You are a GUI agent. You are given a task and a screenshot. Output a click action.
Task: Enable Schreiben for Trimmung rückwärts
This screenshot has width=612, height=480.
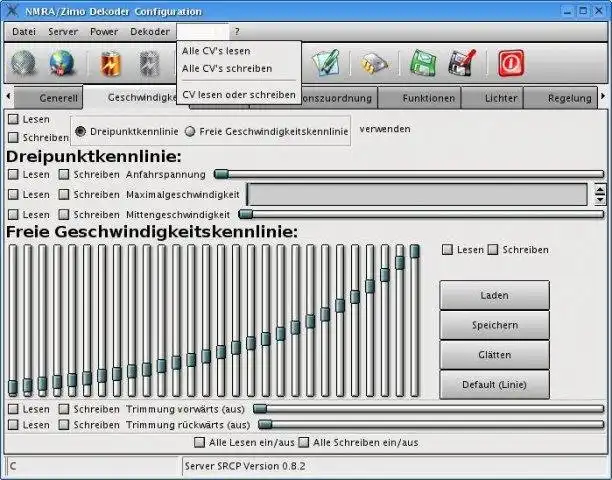(x=64, y=425)
